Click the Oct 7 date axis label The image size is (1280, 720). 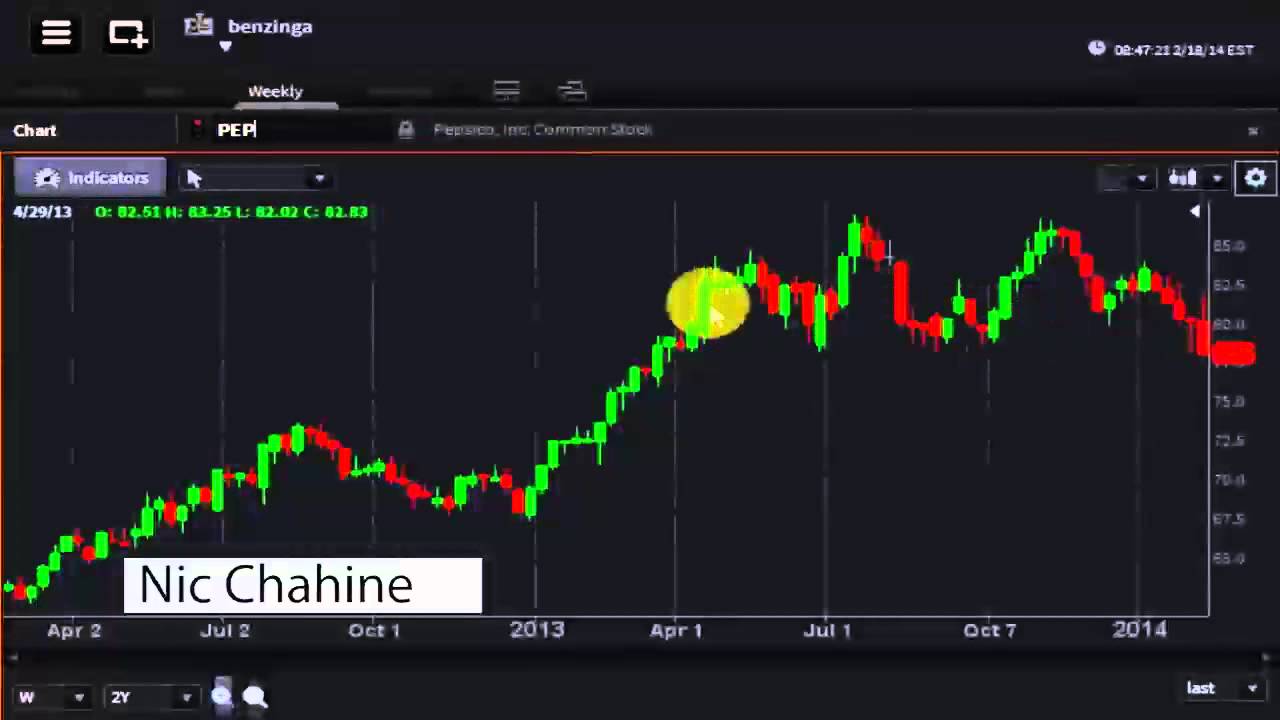coord(989,630)
